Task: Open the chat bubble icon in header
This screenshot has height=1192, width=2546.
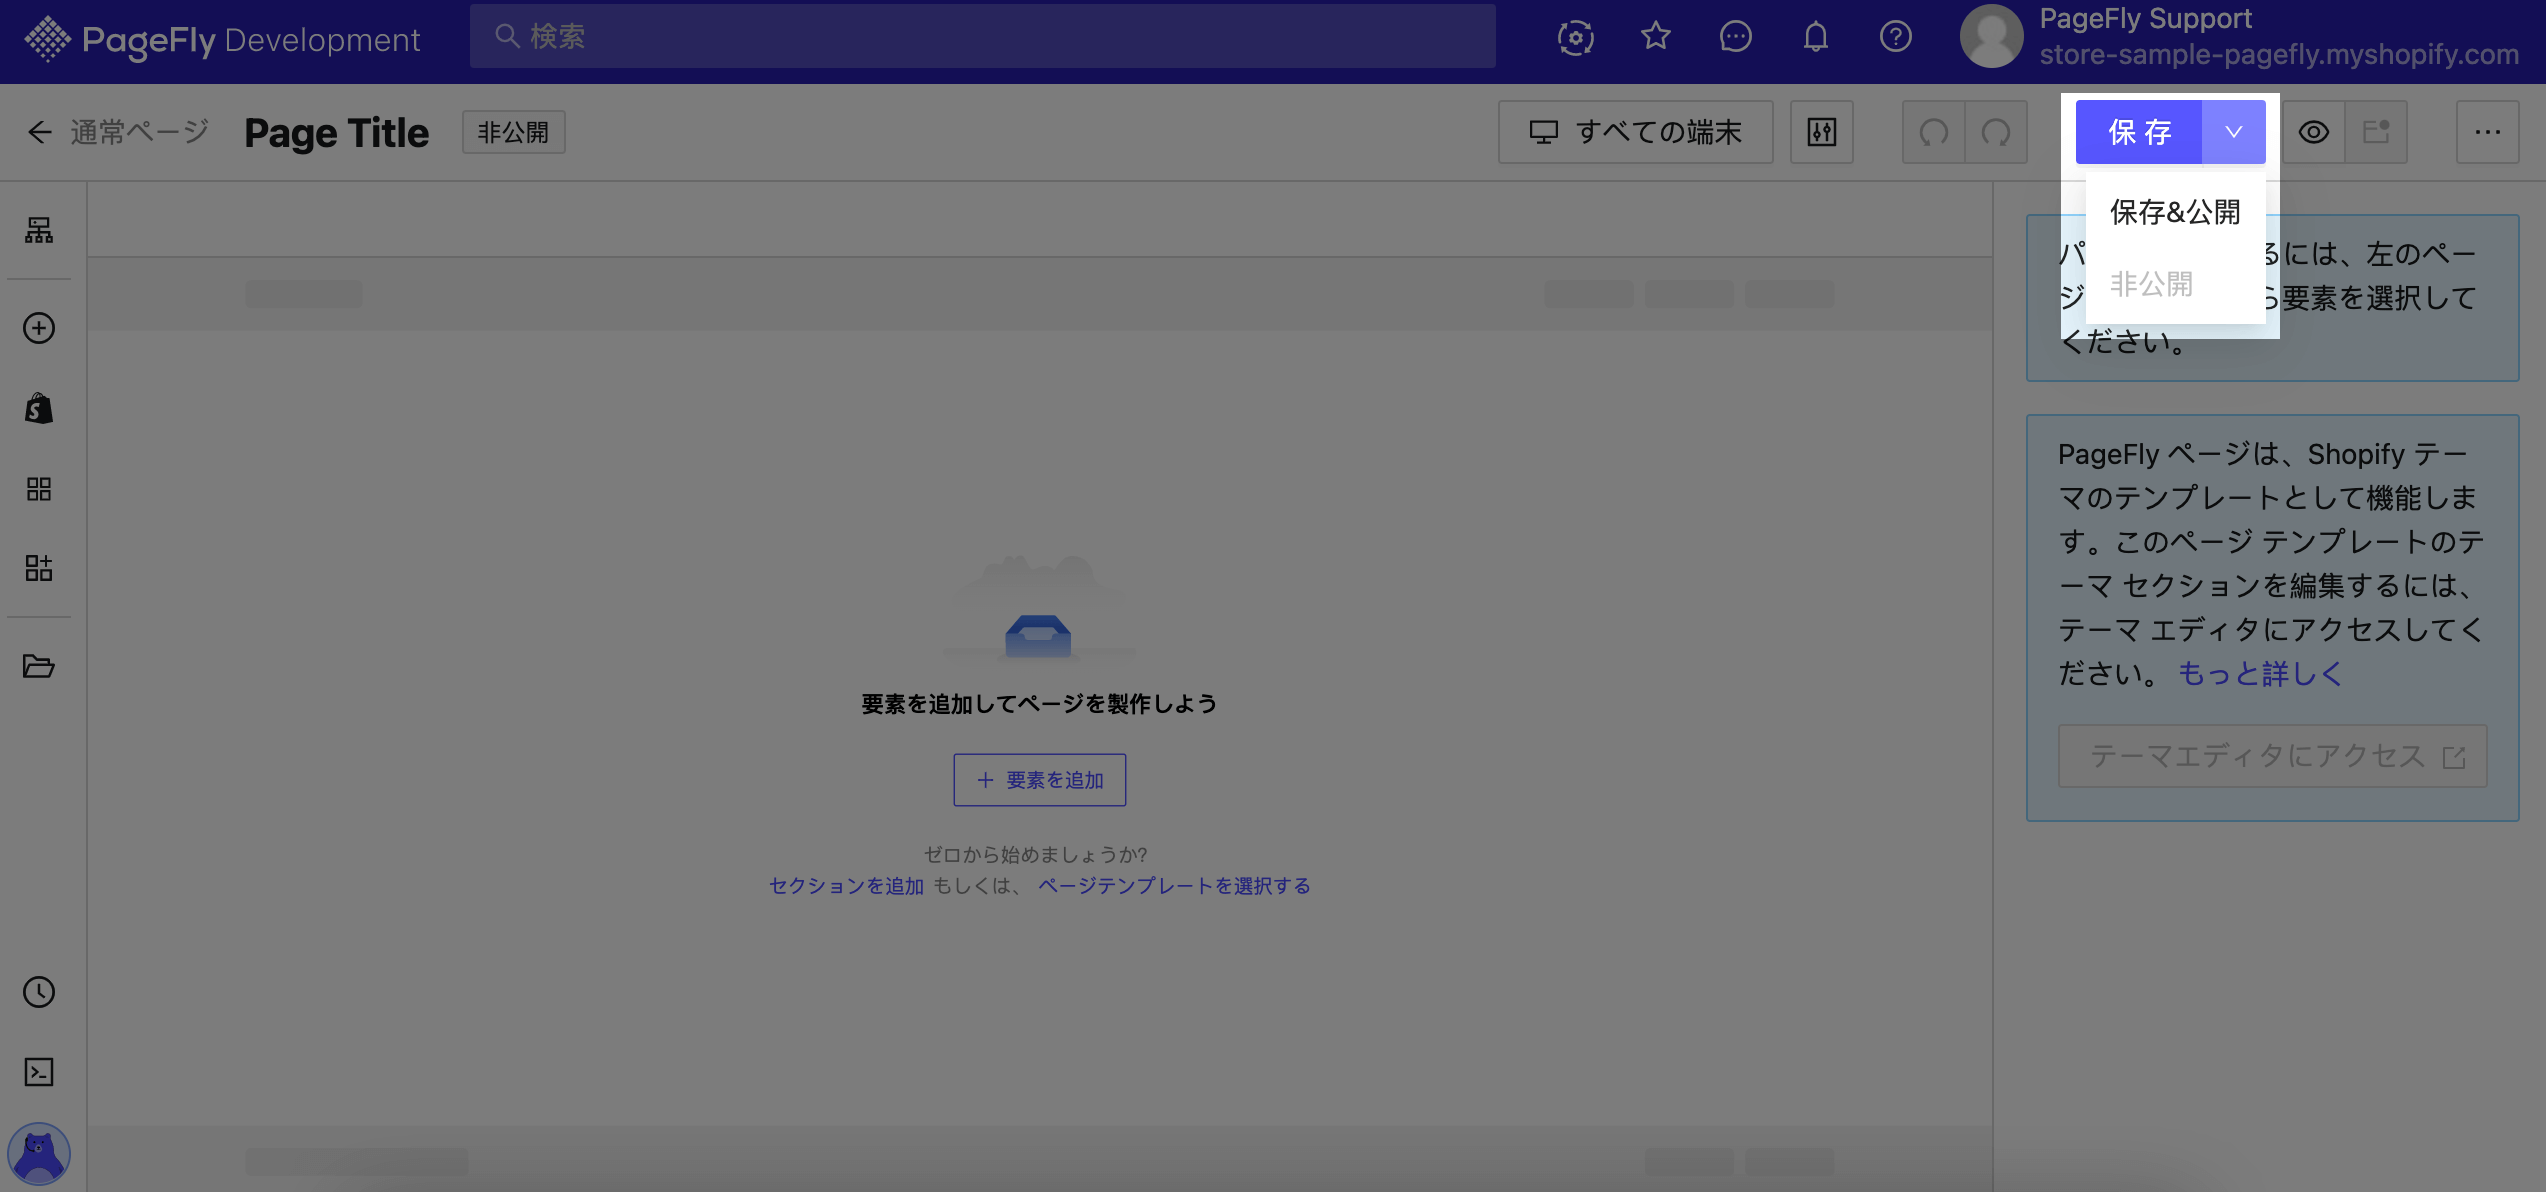Action: click(1735, 37)
